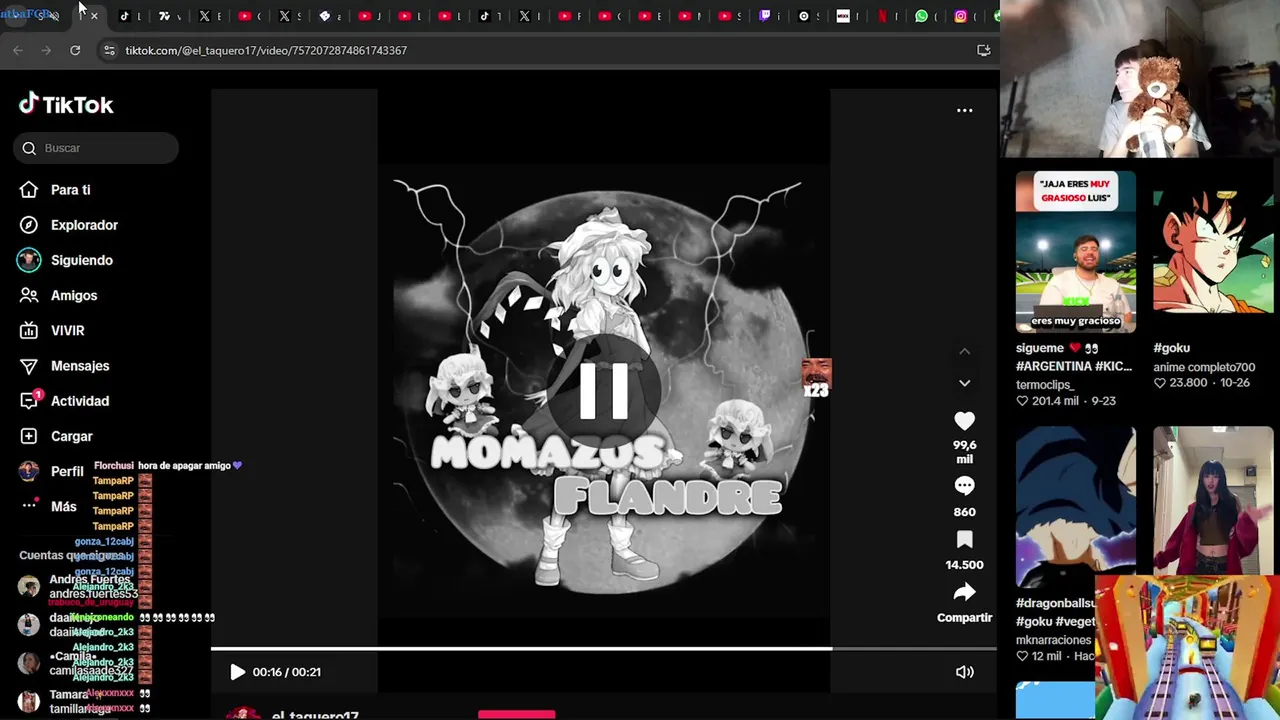Open Tamara followed account
The height and width of the screenshot is (720, 1280).
coord(70,701)
